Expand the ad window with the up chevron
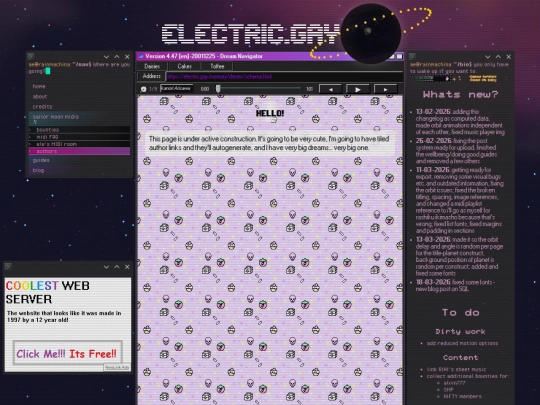Viewport: 540px width, 405px height. 117,267
